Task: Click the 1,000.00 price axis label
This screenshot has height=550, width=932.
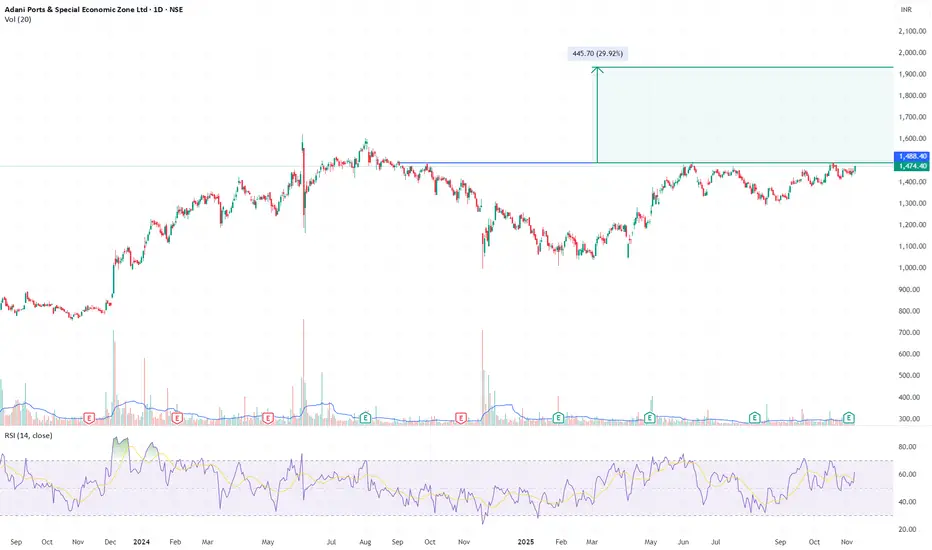Action: [x=912, y=268]
